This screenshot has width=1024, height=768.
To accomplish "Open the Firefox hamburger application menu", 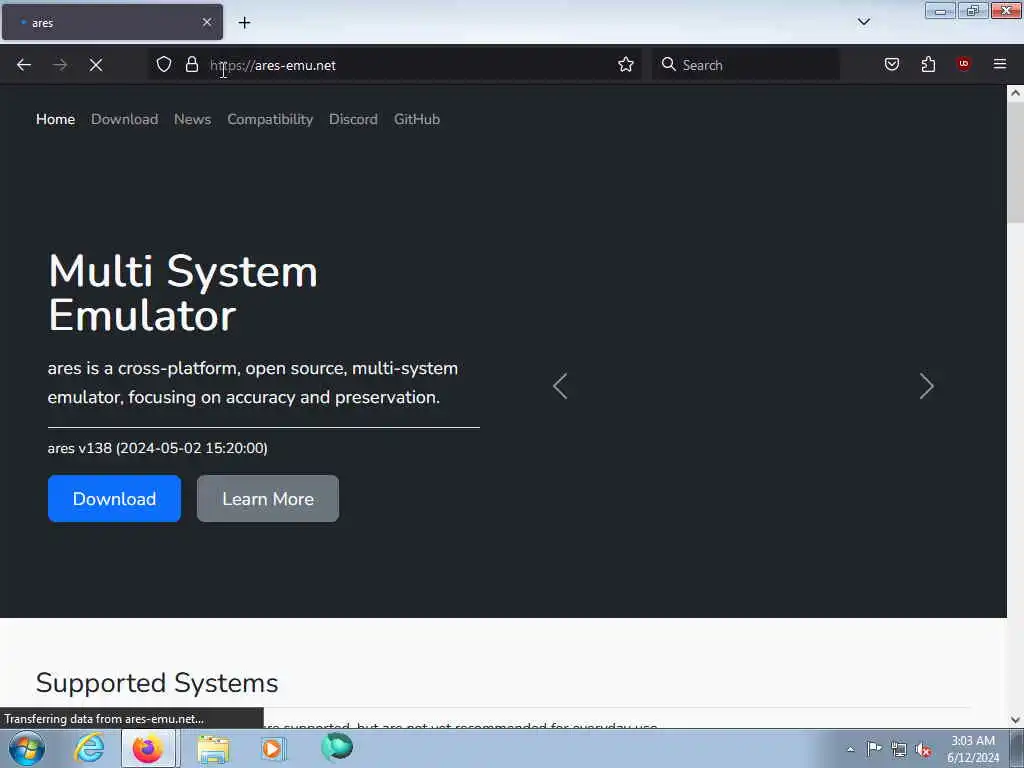I will point(1000,64).
